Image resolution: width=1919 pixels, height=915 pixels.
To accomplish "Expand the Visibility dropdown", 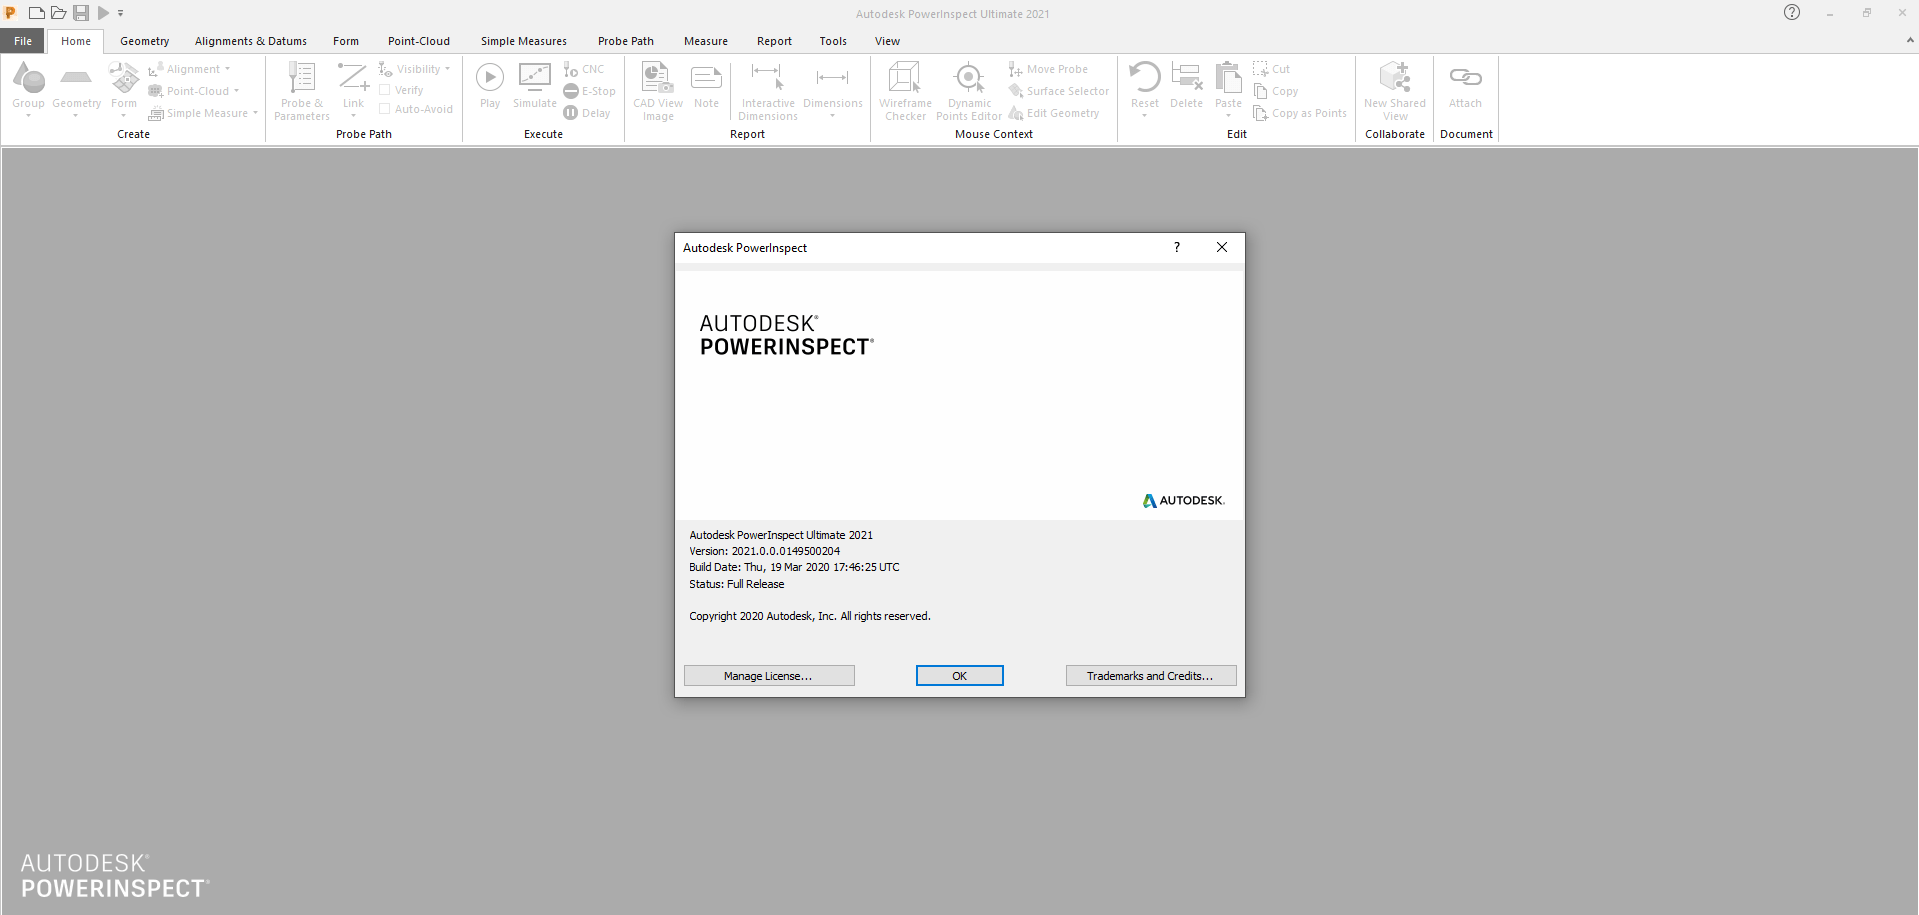I will [447, 69].
